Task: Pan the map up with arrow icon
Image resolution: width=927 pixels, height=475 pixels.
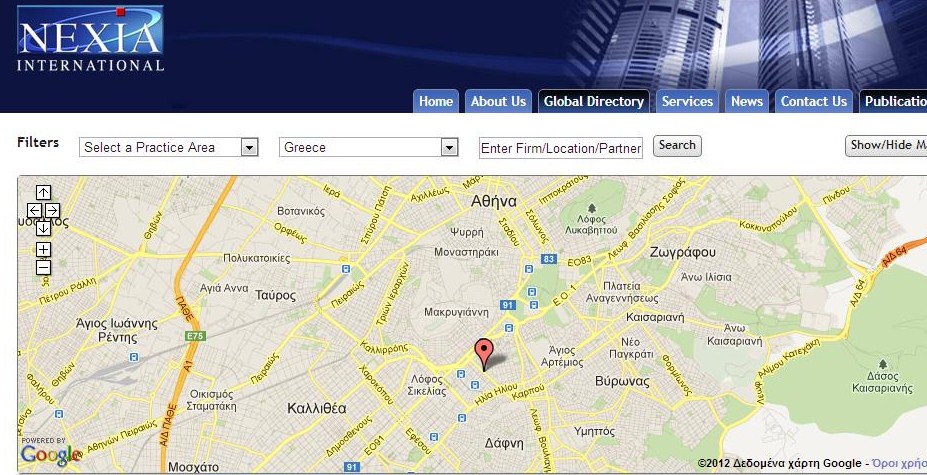Action: [x=43, y=192]
